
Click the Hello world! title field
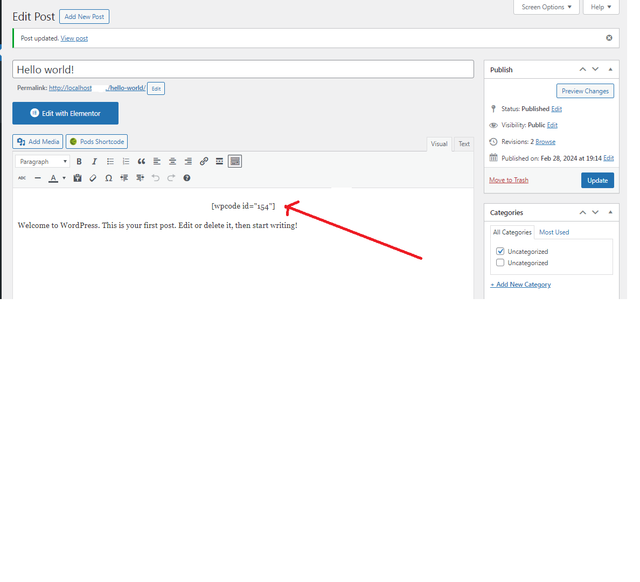point(243,69)
